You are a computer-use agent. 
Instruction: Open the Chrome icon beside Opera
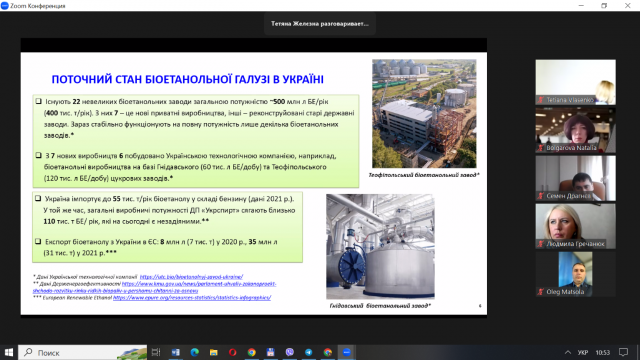(251, 352)
